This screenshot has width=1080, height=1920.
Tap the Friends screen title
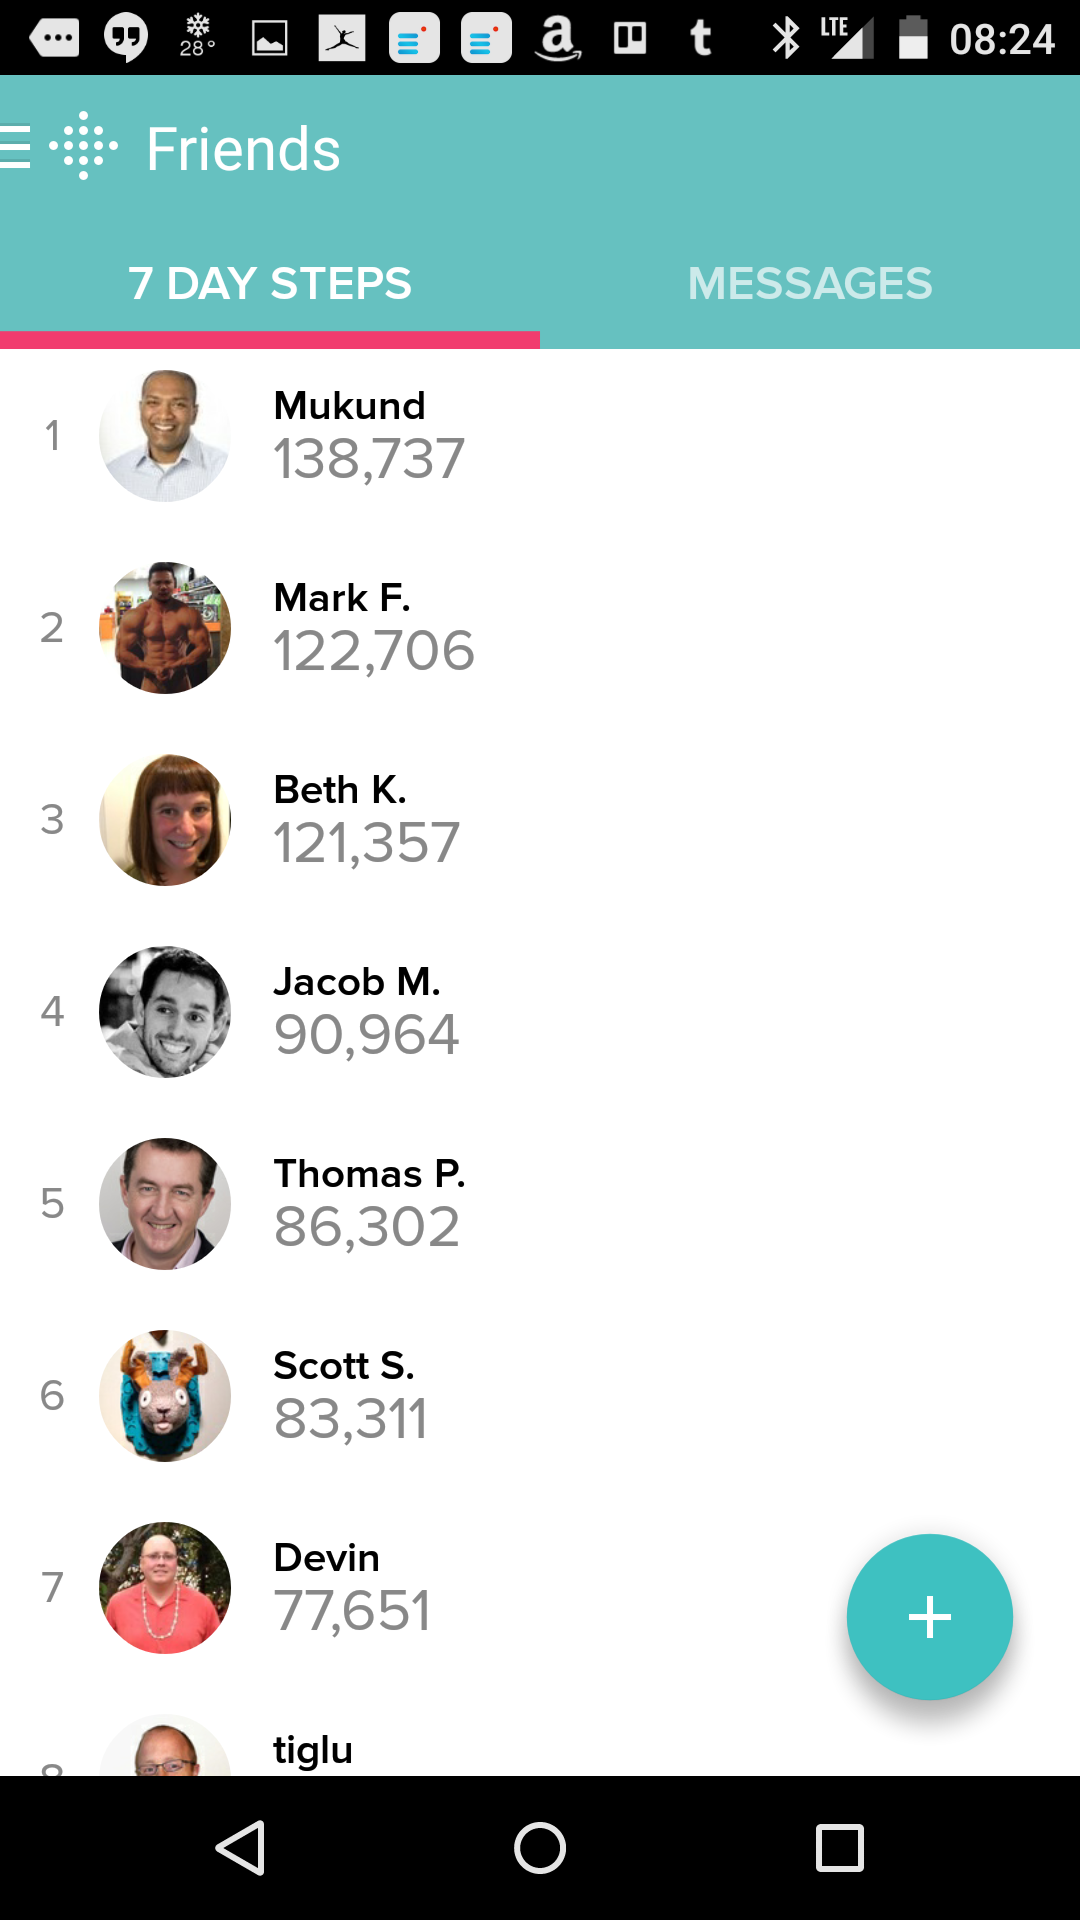[243, 149]
